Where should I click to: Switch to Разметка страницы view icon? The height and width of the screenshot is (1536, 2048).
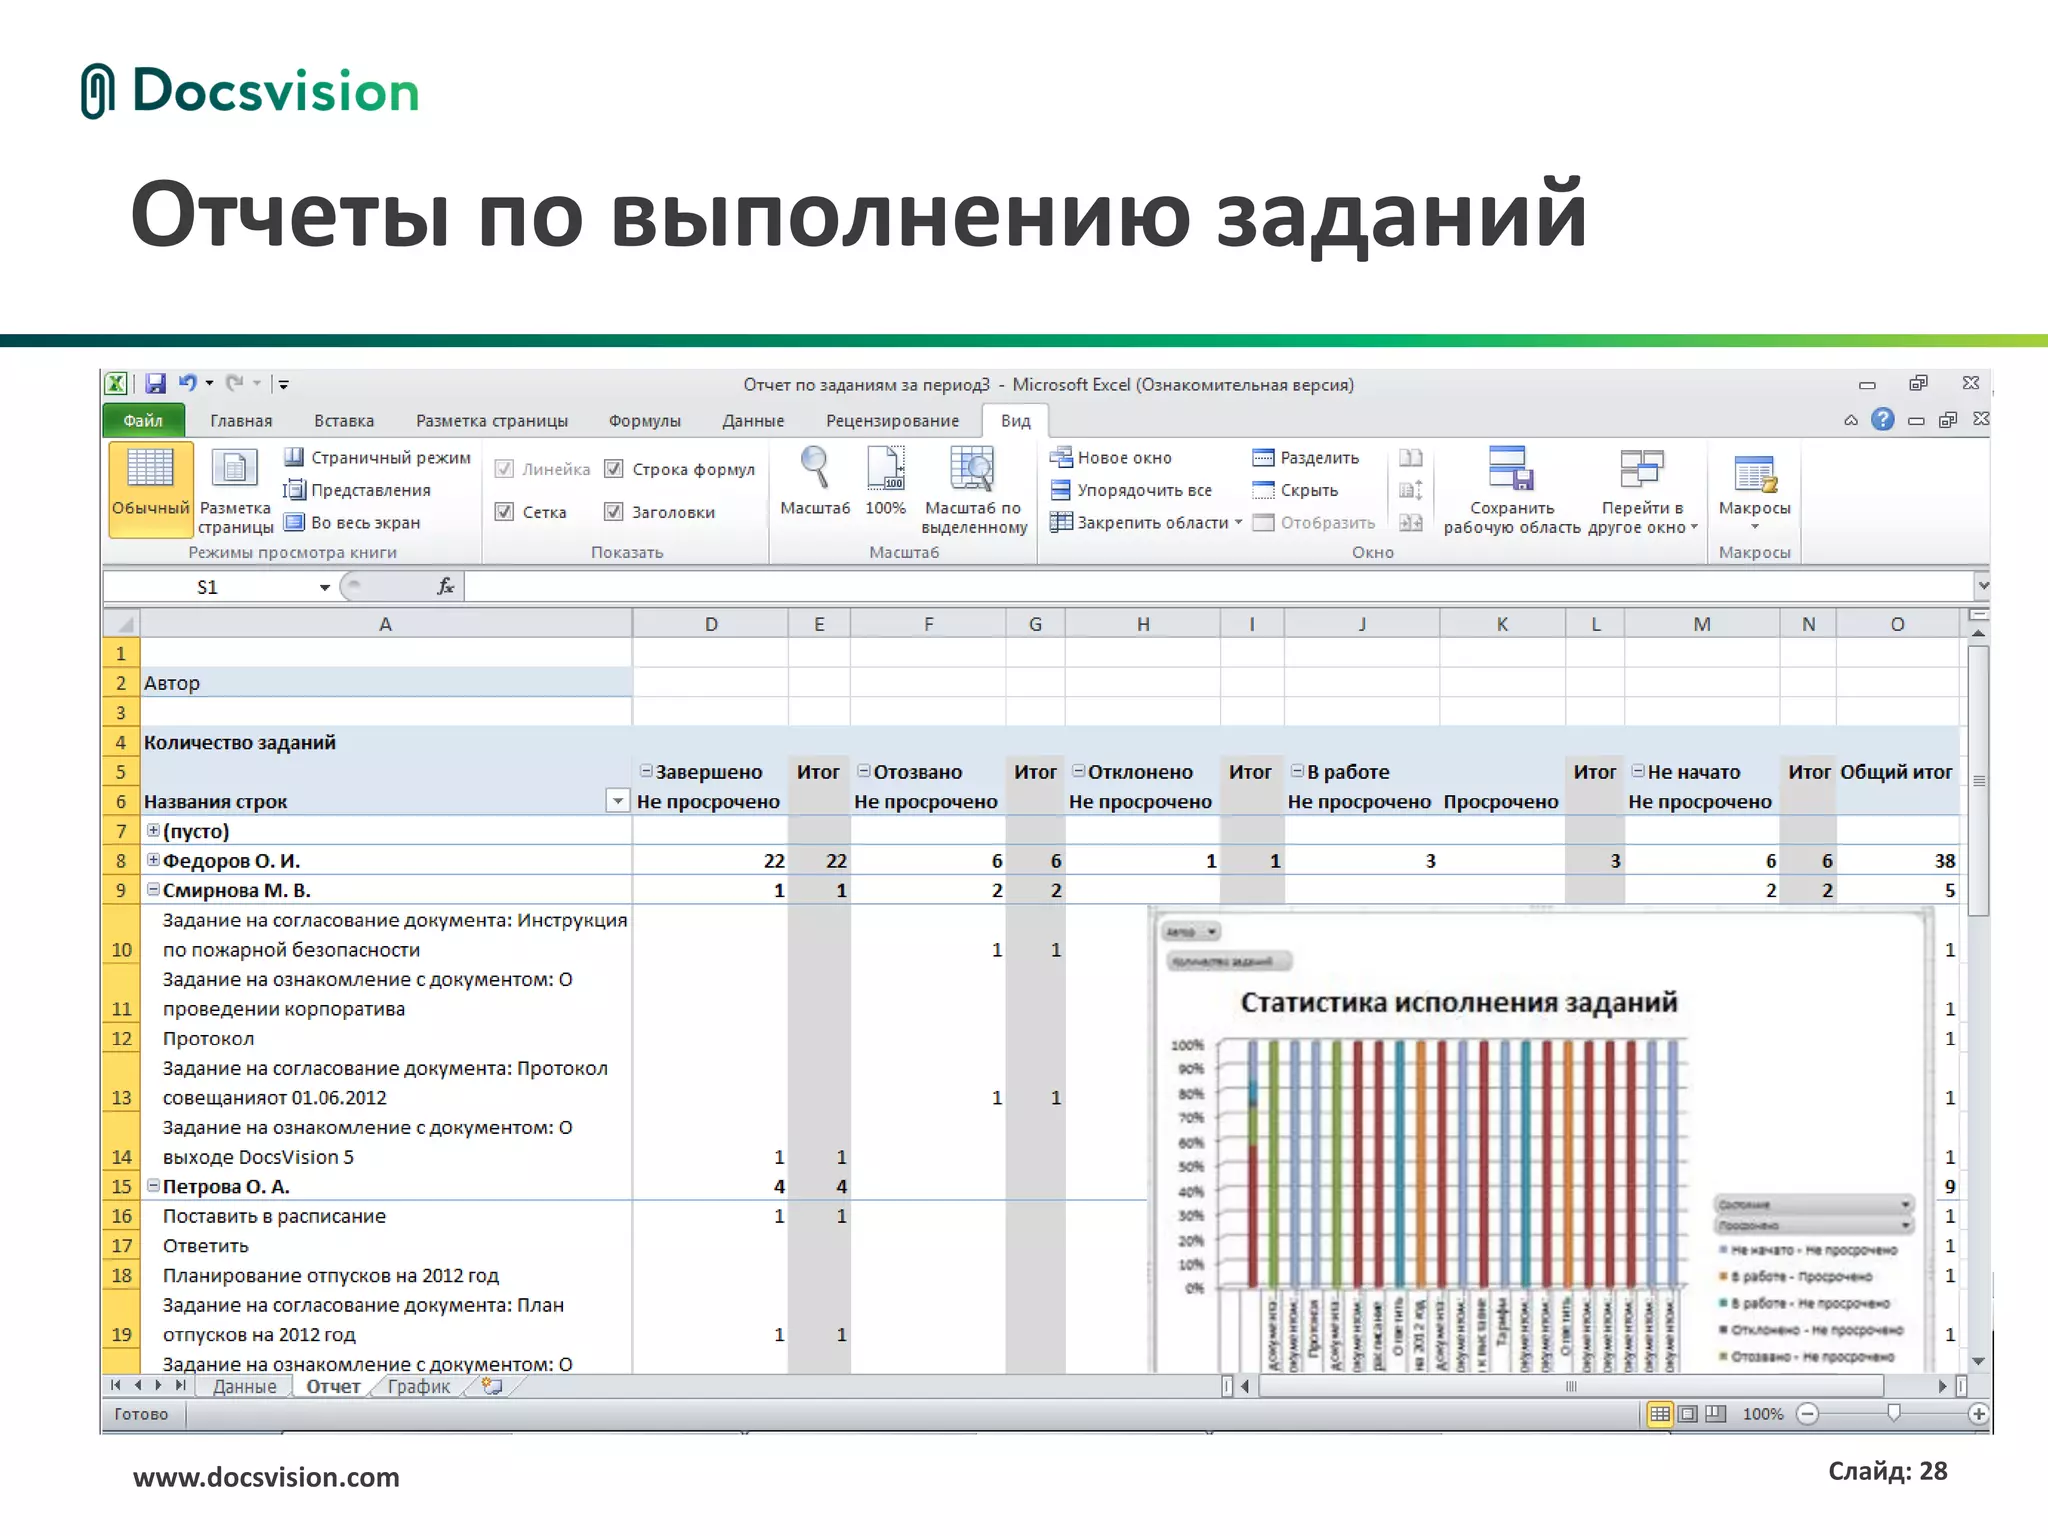(235, 490)
